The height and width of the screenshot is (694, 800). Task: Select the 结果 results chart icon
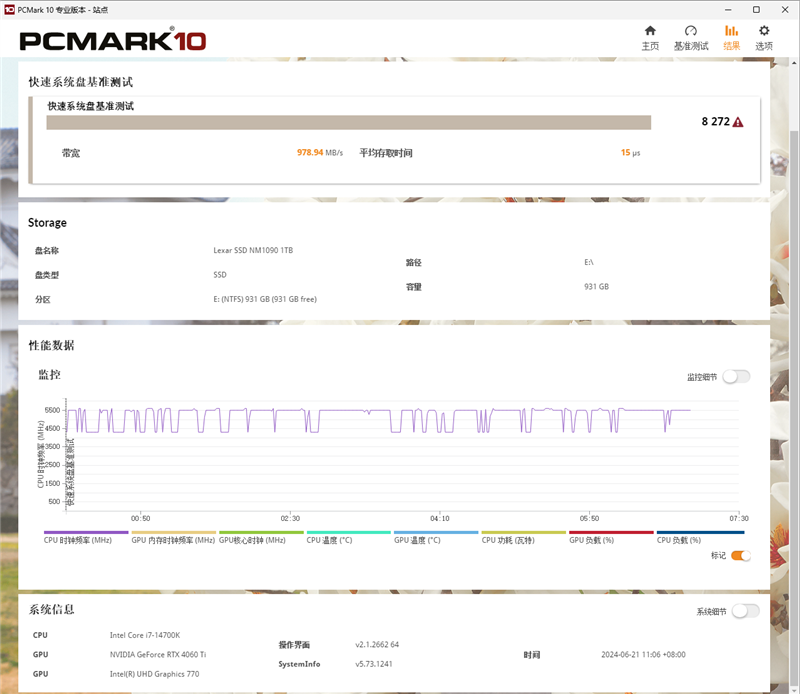click(x=732, y=31)
